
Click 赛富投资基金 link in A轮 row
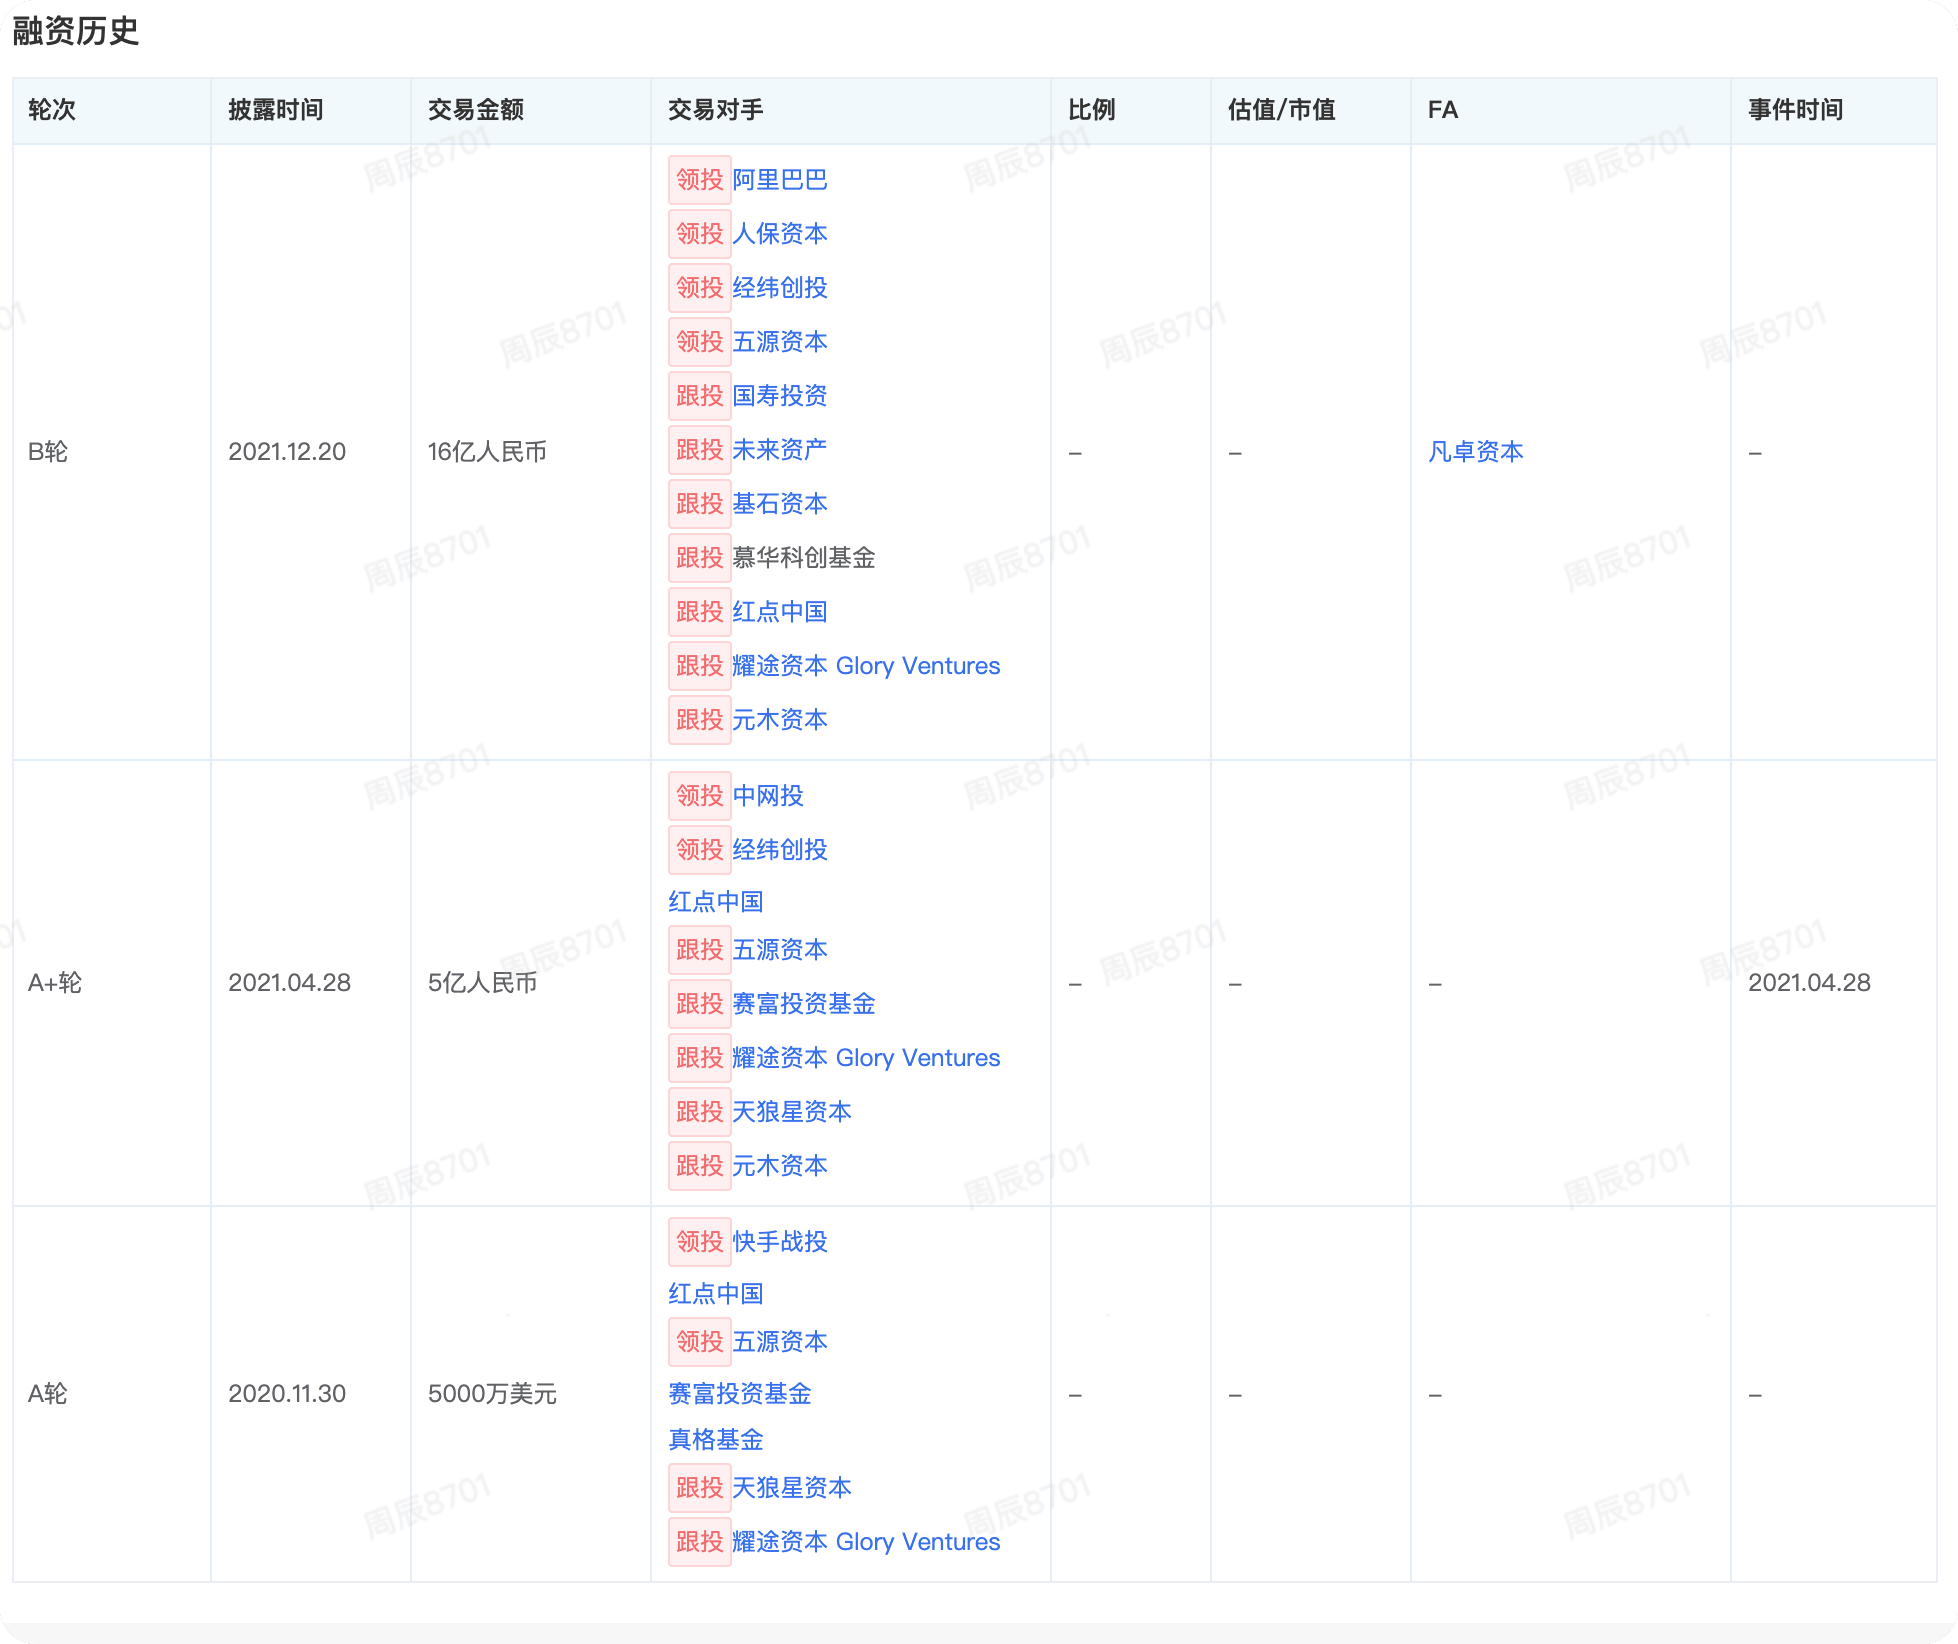pyautogui.click(x=740, y=1394)
